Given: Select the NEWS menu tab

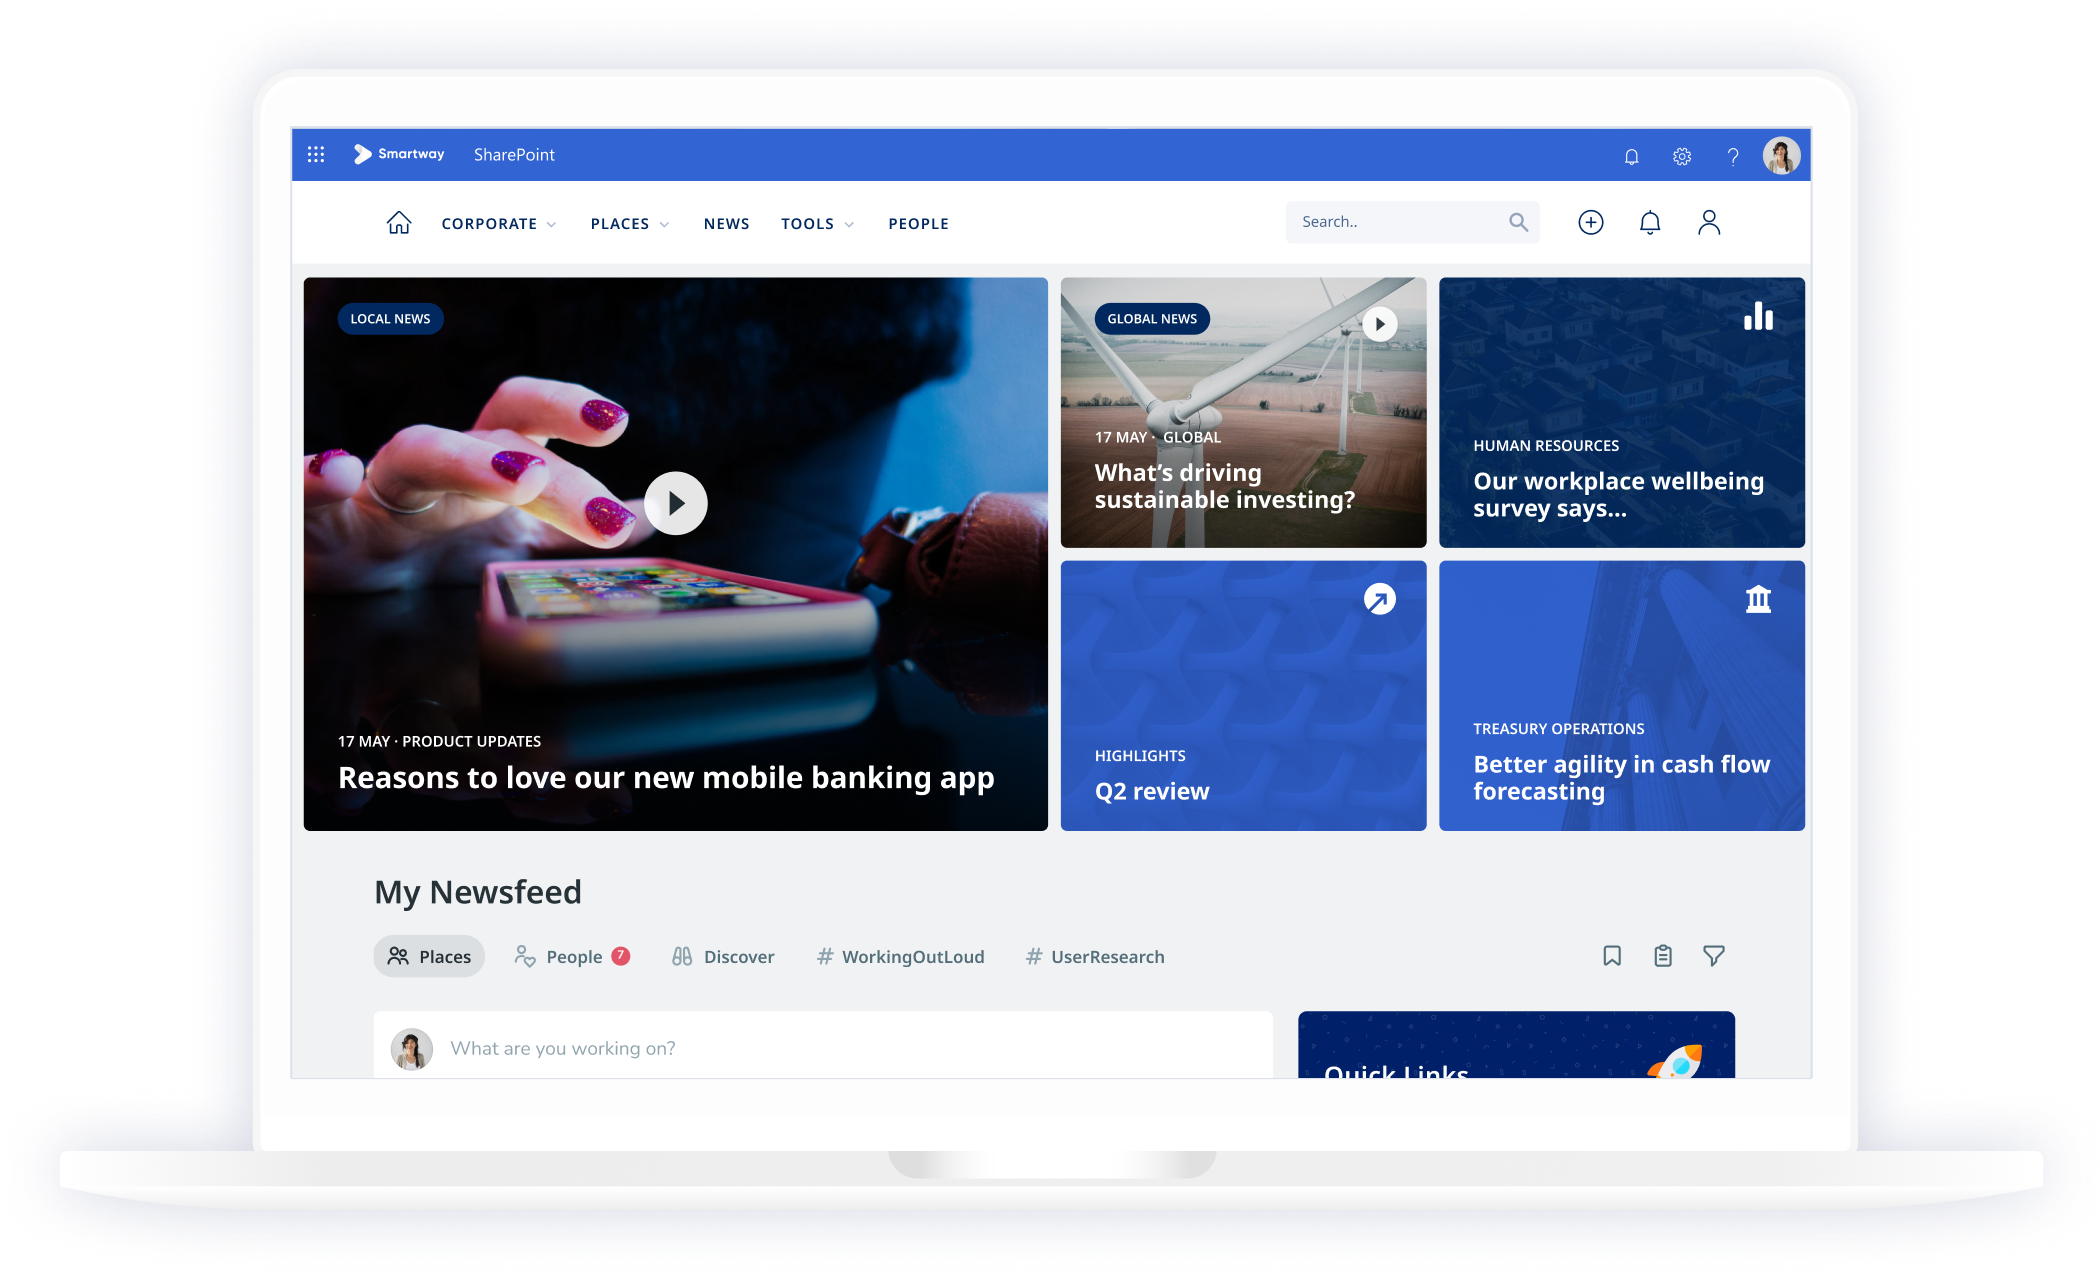Looking at the screenshot, I should [726, 223].
